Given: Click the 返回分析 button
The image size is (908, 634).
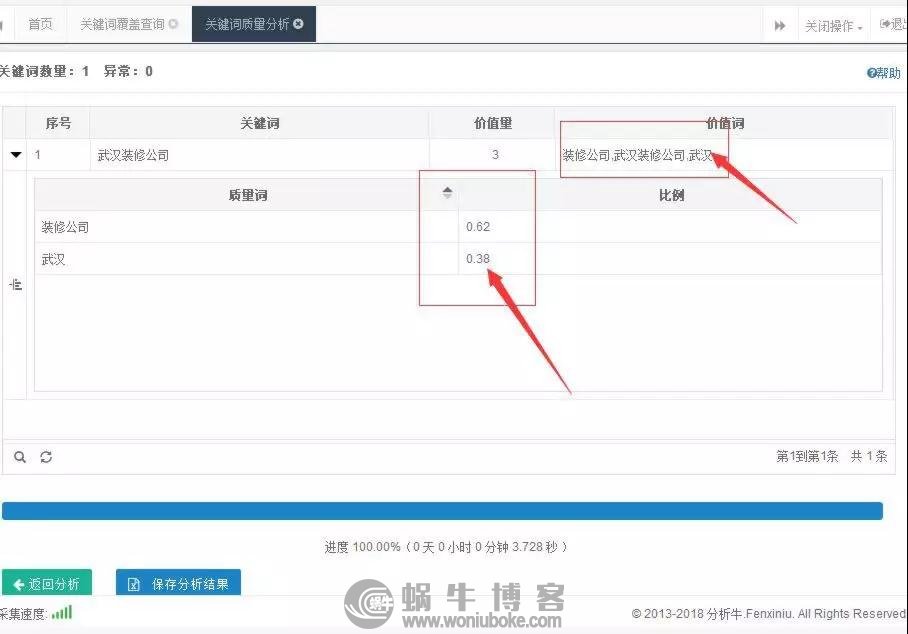Looking at the screenshot, I should coord(46,583).
